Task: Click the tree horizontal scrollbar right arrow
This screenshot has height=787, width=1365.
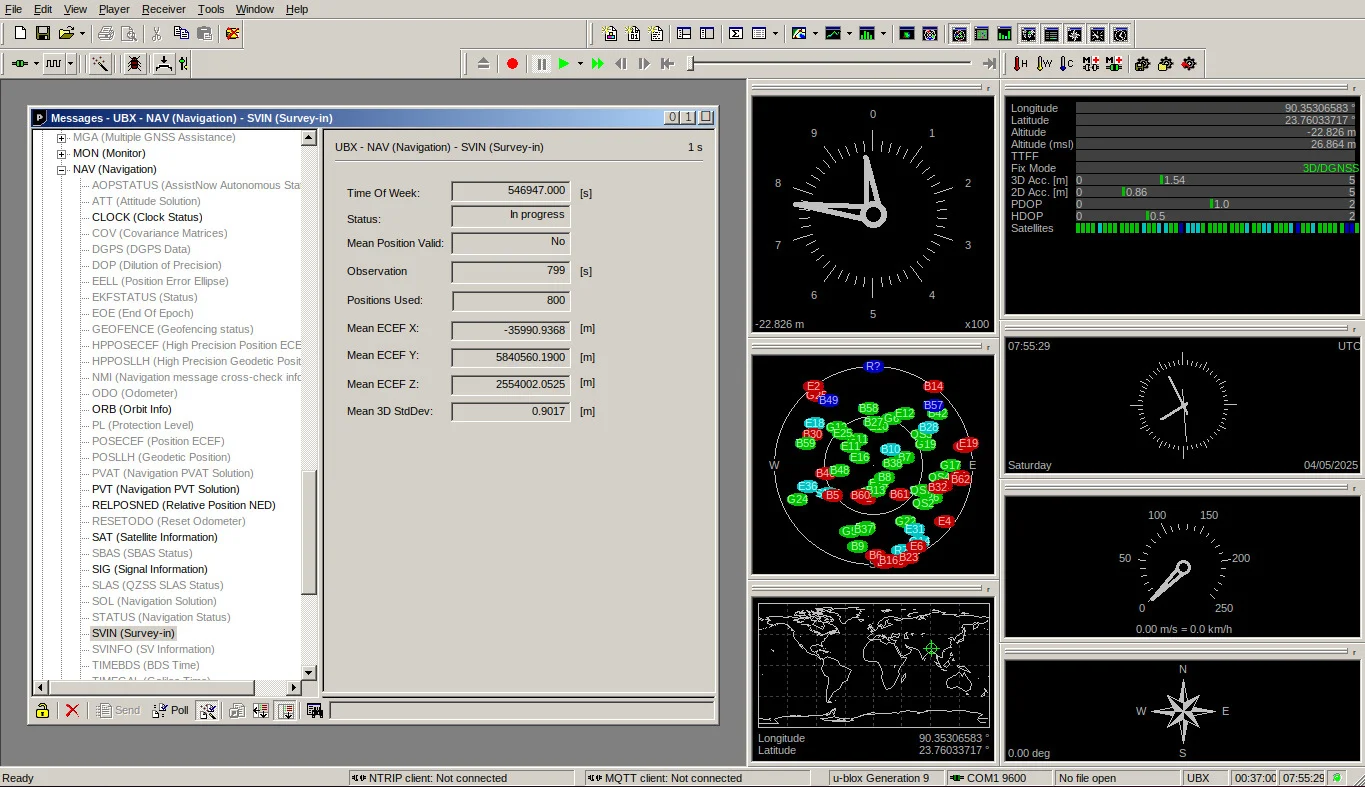Action: pos(294,687)
